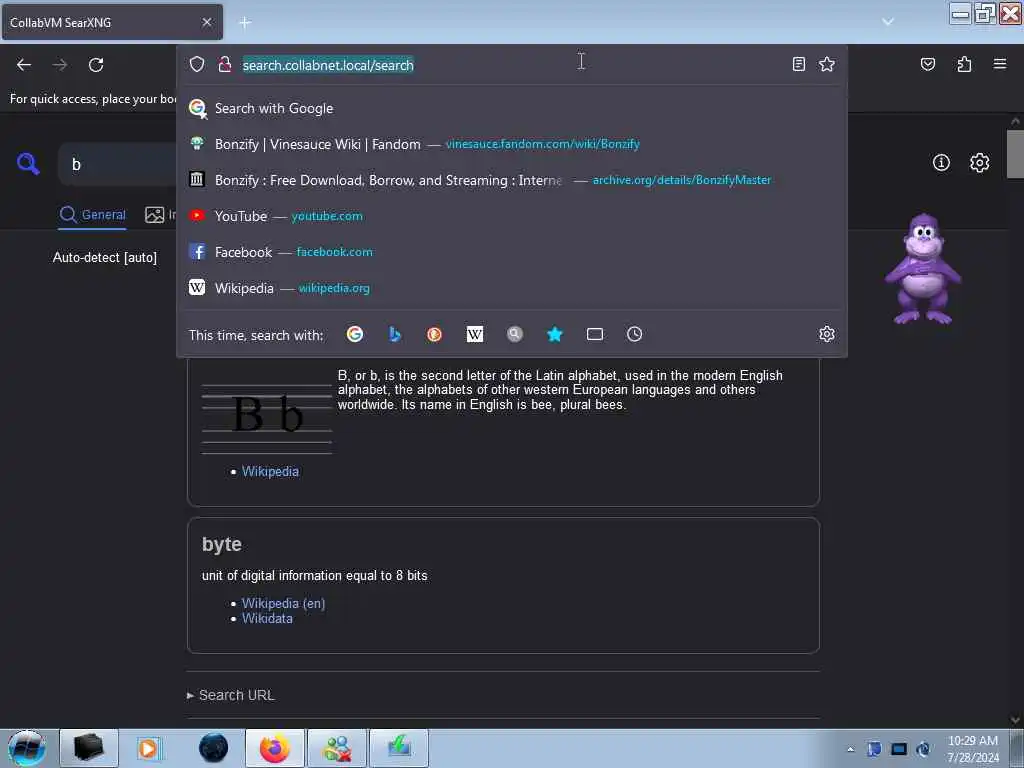
Task: Search this time with Google icon
Action: 355,334
